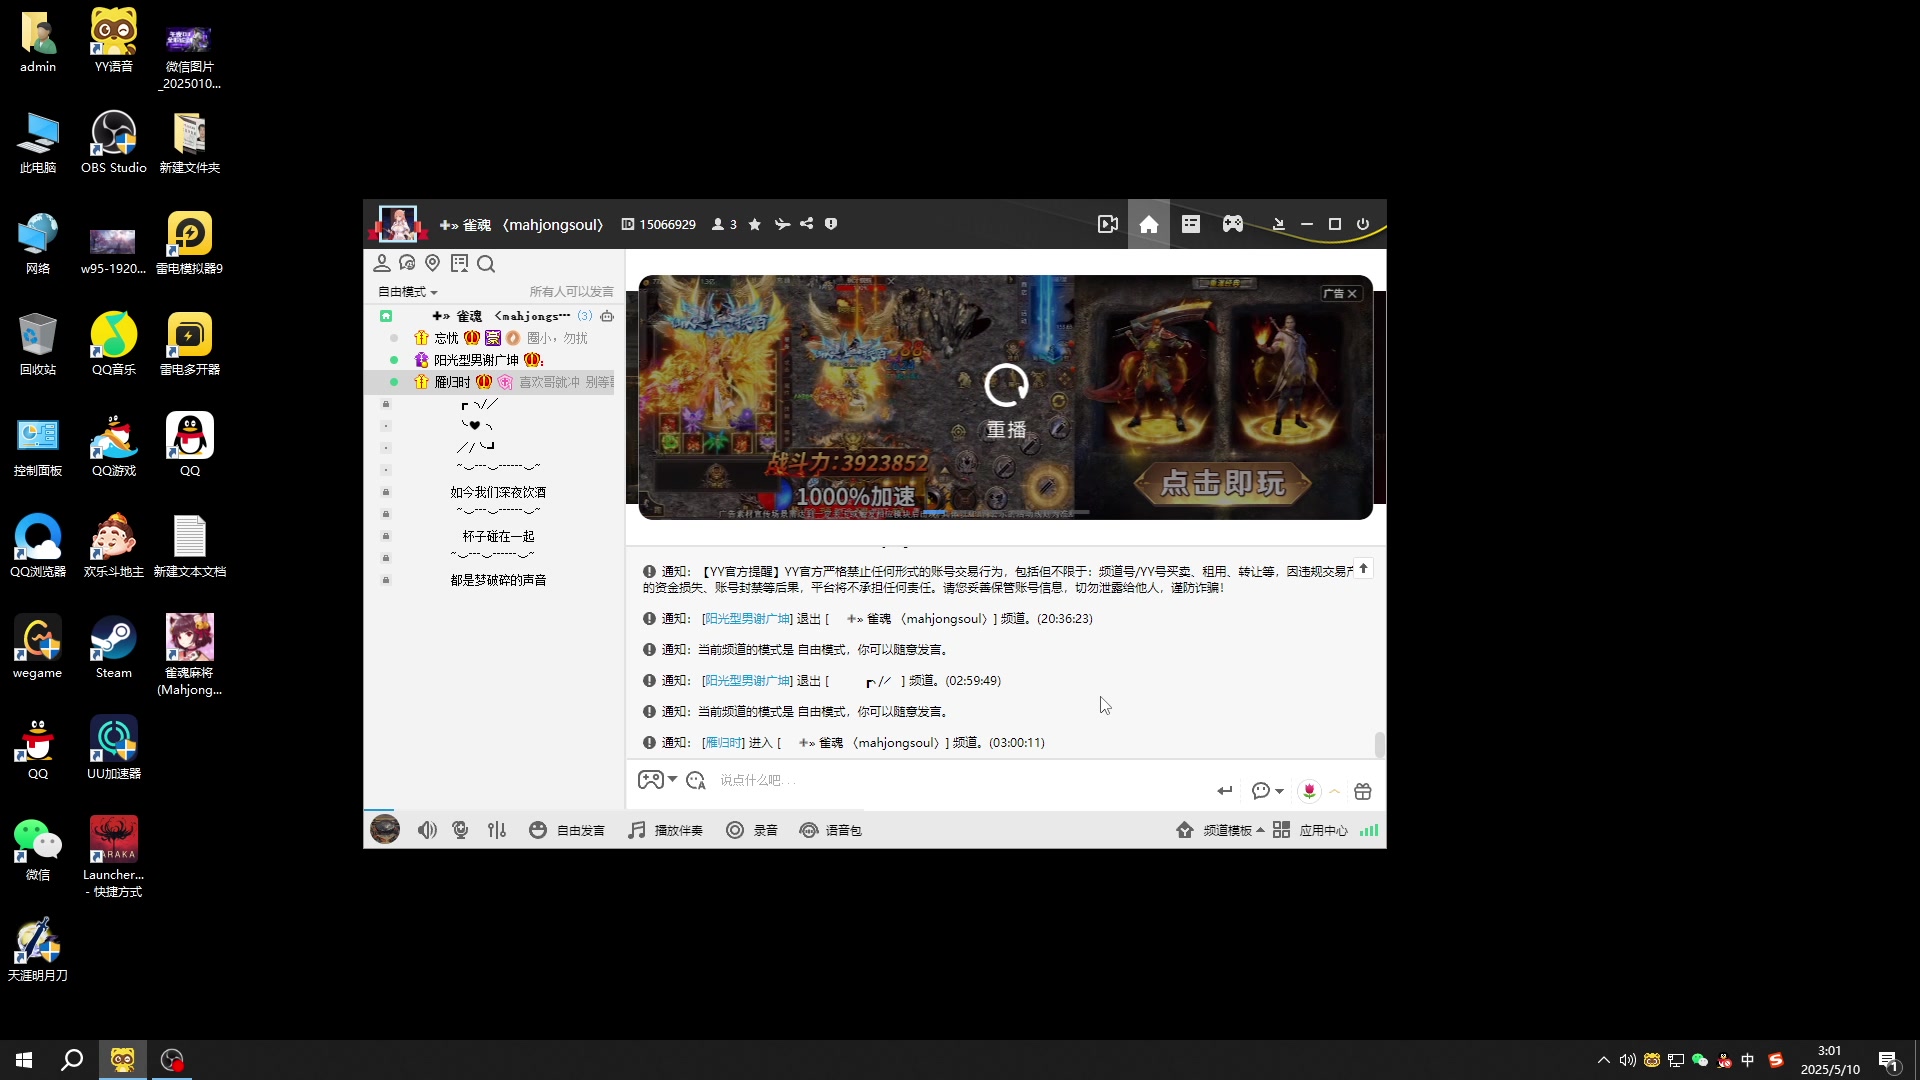1920x1080 pixels.
Task: Send a flower with the rose icon
Action: click(x=1309, y=791)
